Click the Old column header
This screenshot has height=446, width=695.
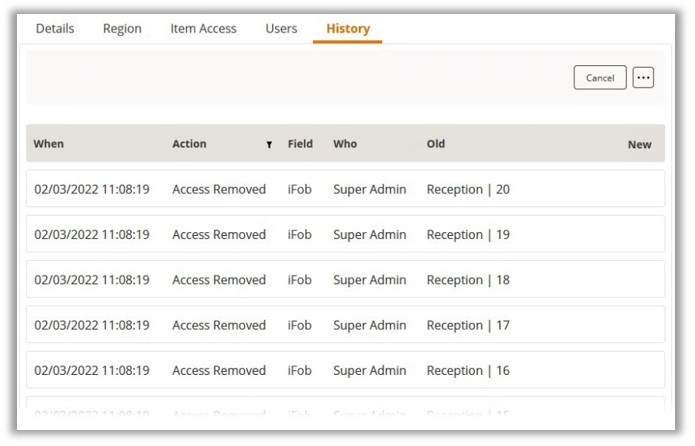(x=436, y=144)
